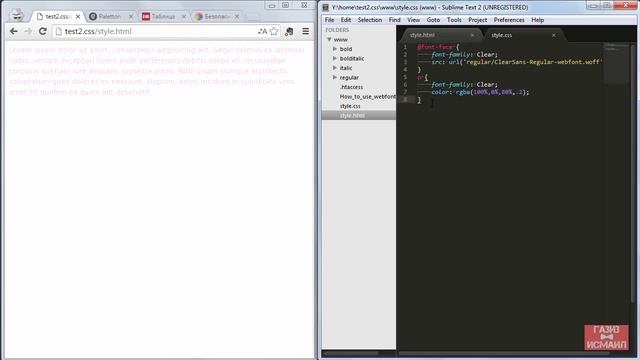This screenshot has width=640, height=360.
Task: Close the test2.css browser tab
Action: point(78,17)
